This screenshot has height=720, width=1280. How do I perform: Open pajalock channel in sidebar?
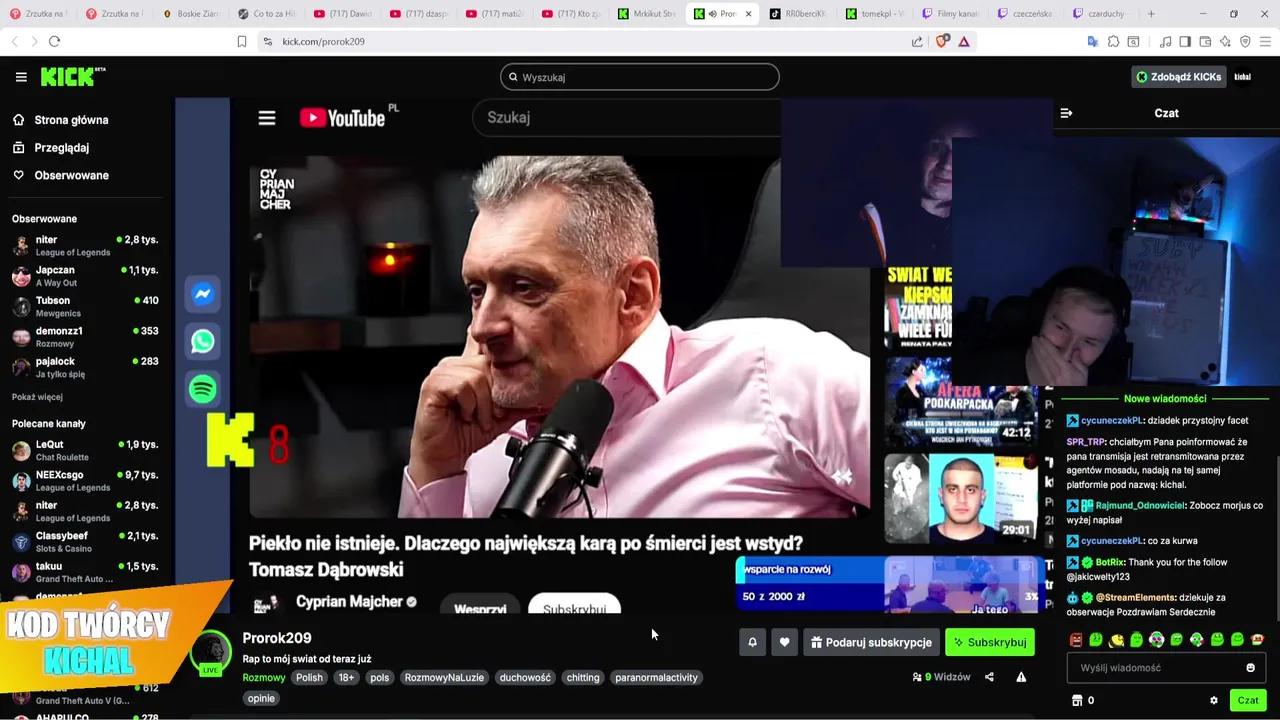coord(85,367)
